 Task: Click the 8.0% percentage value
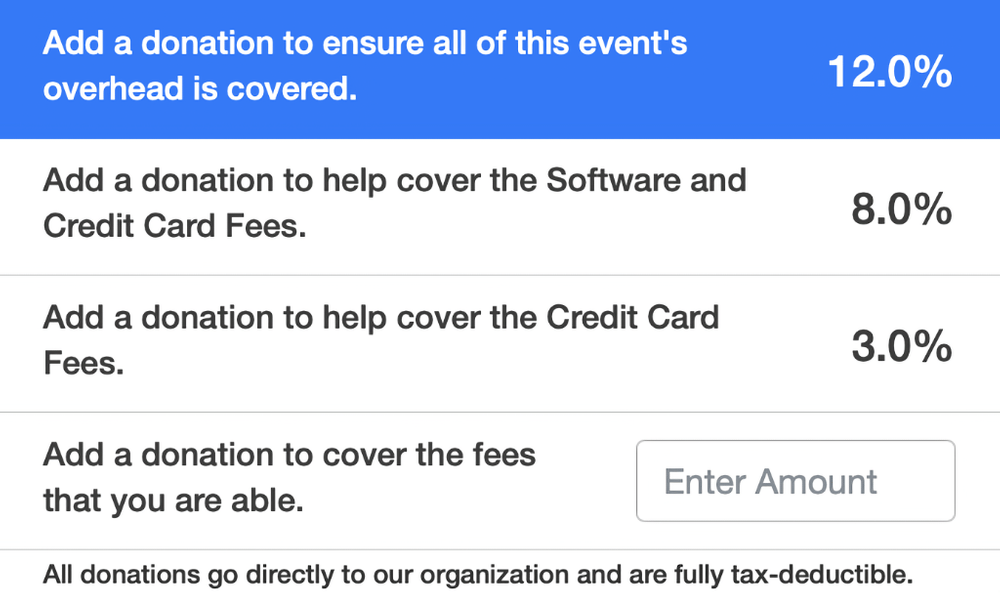click(900, 210)
